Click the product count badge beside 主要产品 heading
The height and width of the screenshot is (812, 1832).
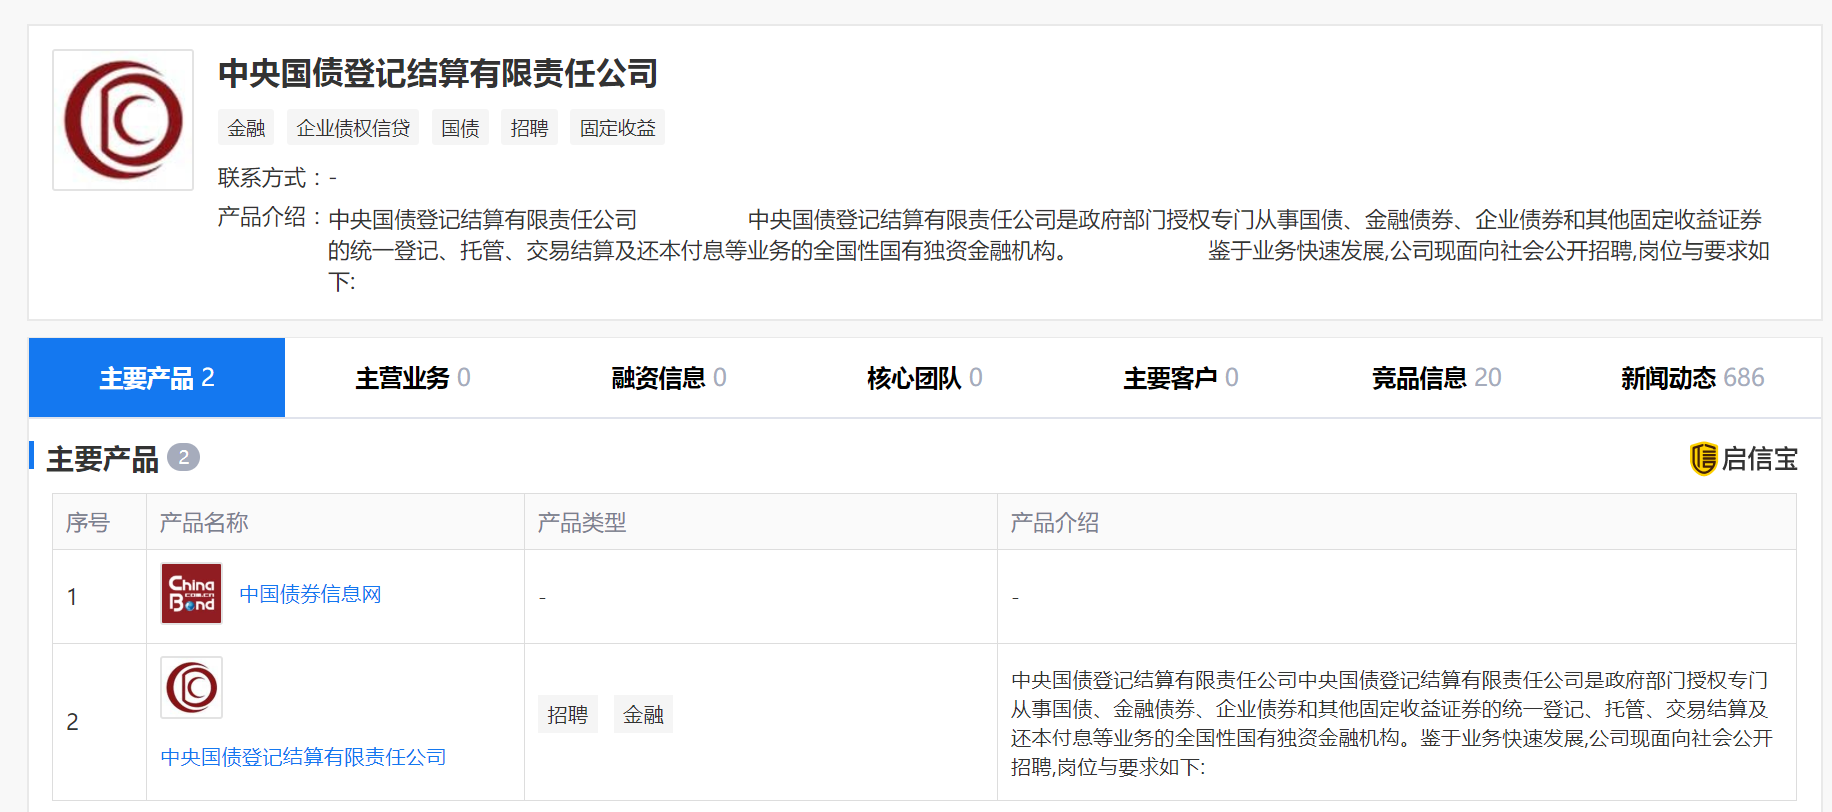(183, 458)
